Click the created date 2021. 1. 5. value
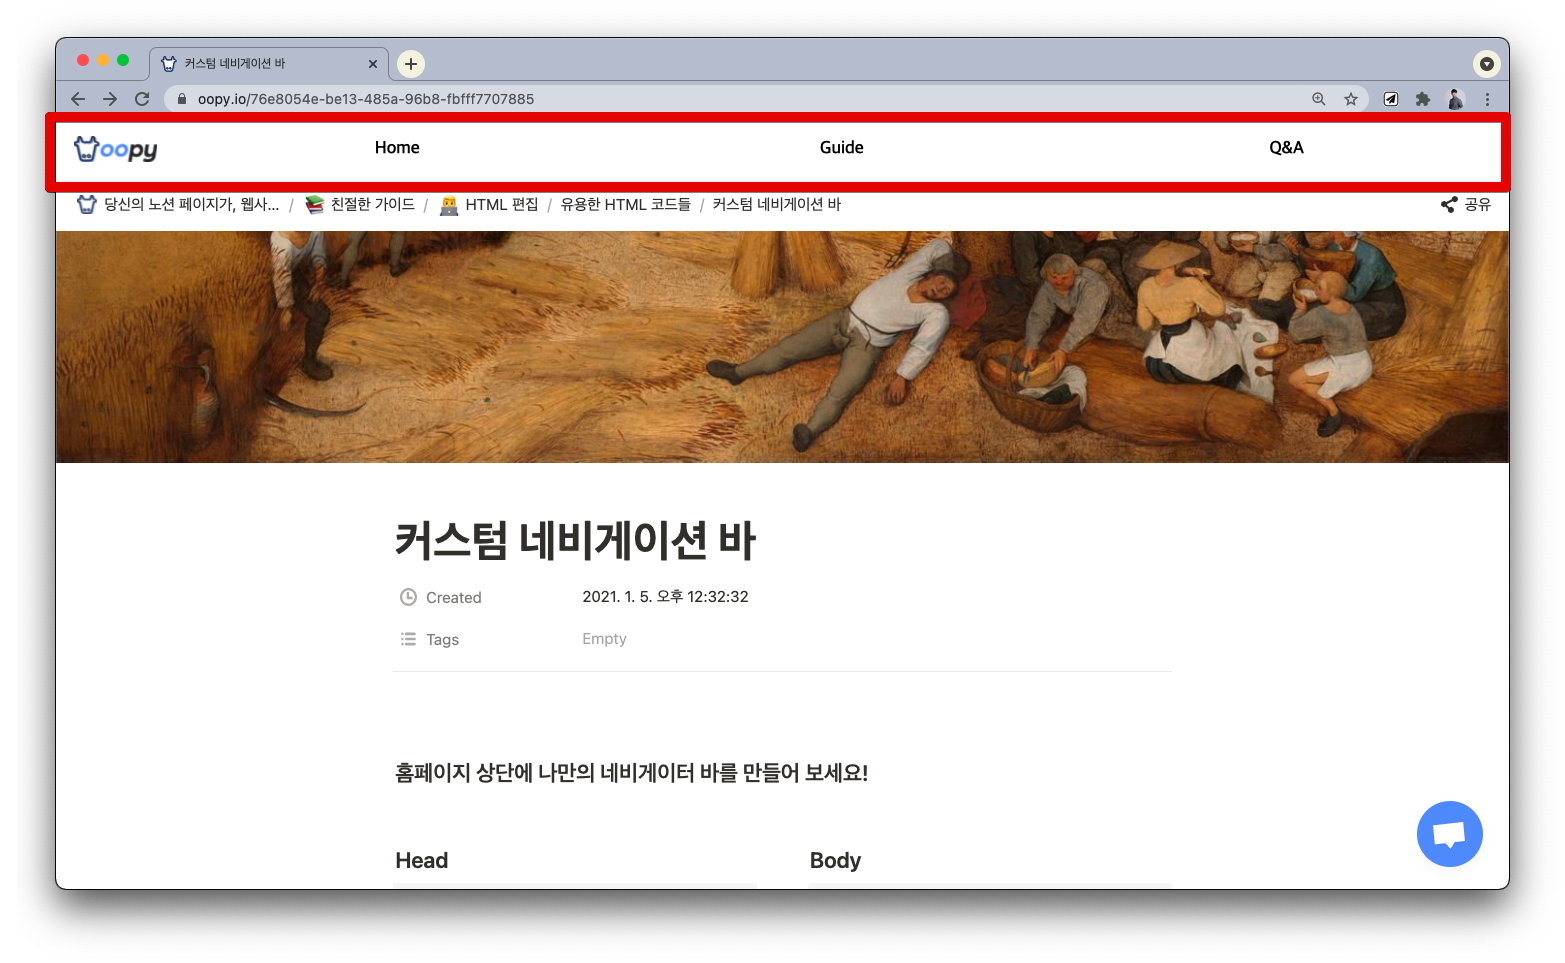Image resolution: width=1565 pixels, height=963 pixels. [665, 597]
